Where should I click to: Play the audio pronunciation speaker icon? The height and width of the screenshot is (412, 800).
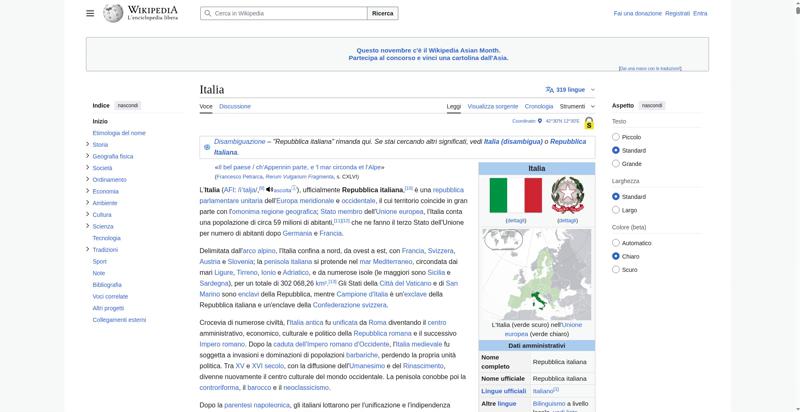[x=269, y=189]
